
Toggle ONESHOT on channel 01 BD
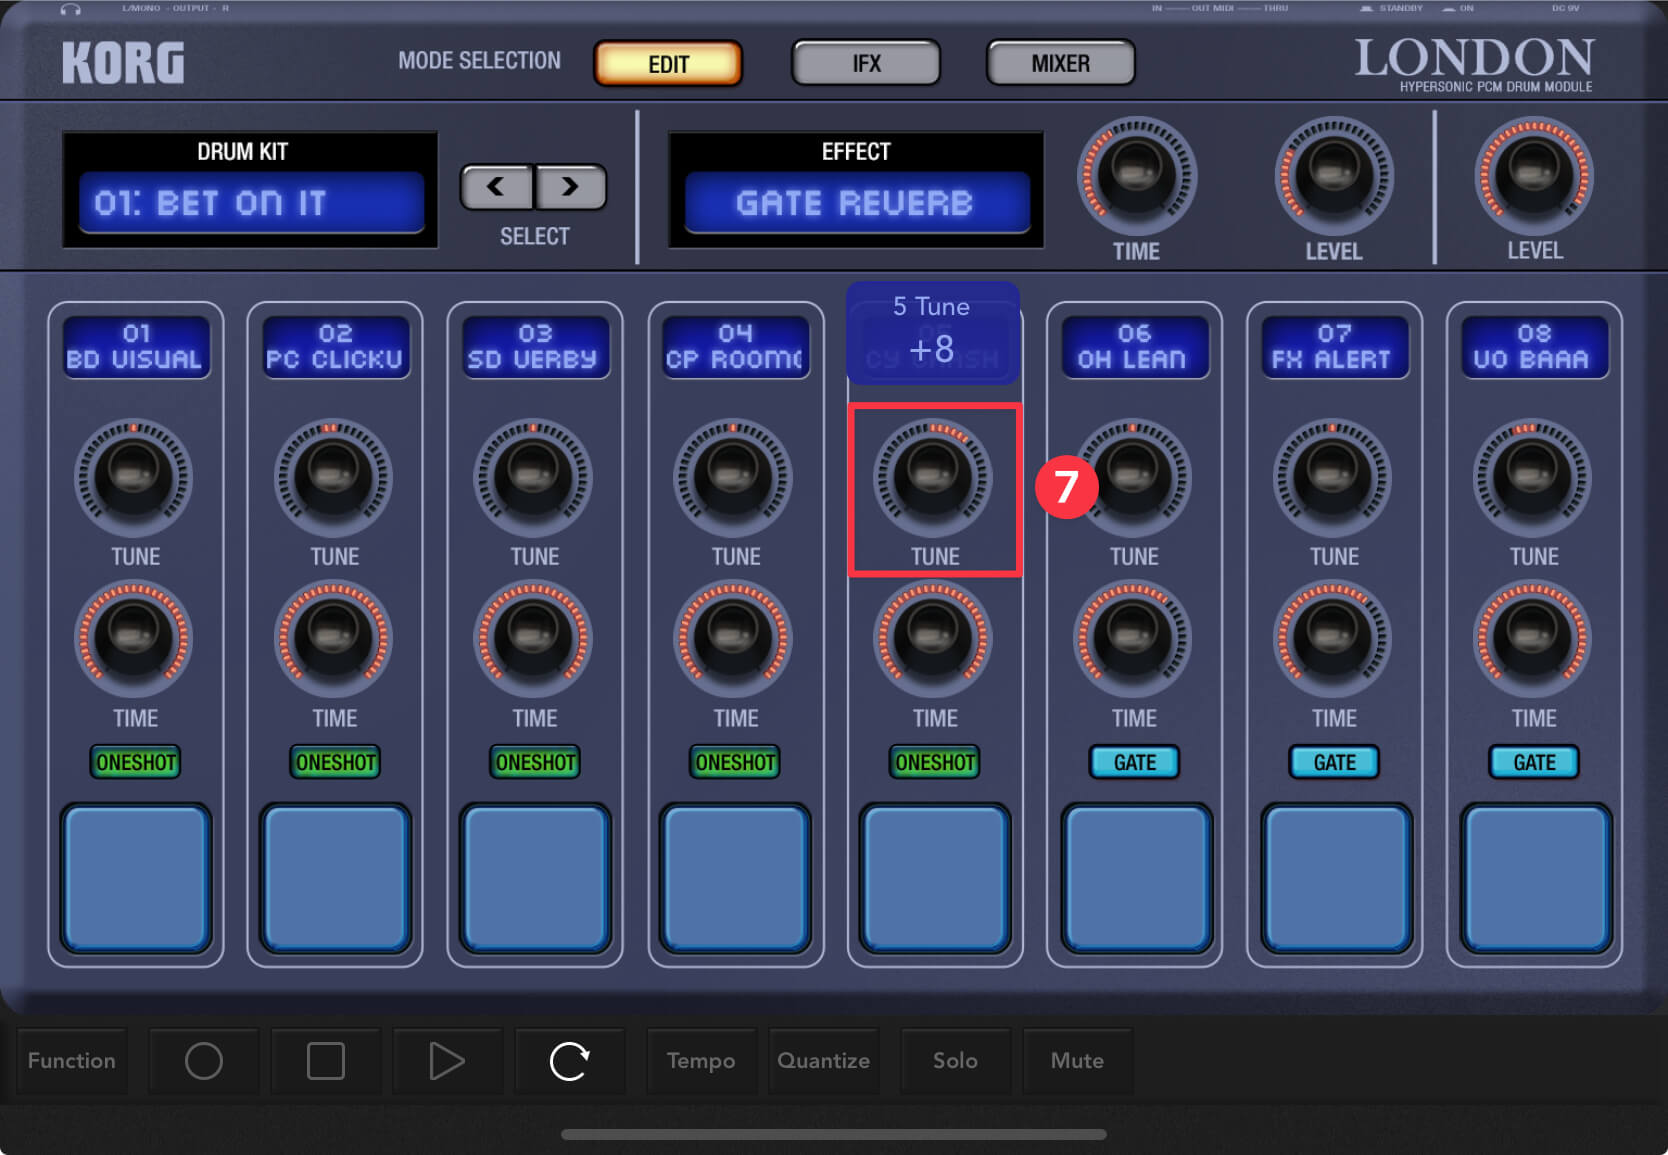136,762
